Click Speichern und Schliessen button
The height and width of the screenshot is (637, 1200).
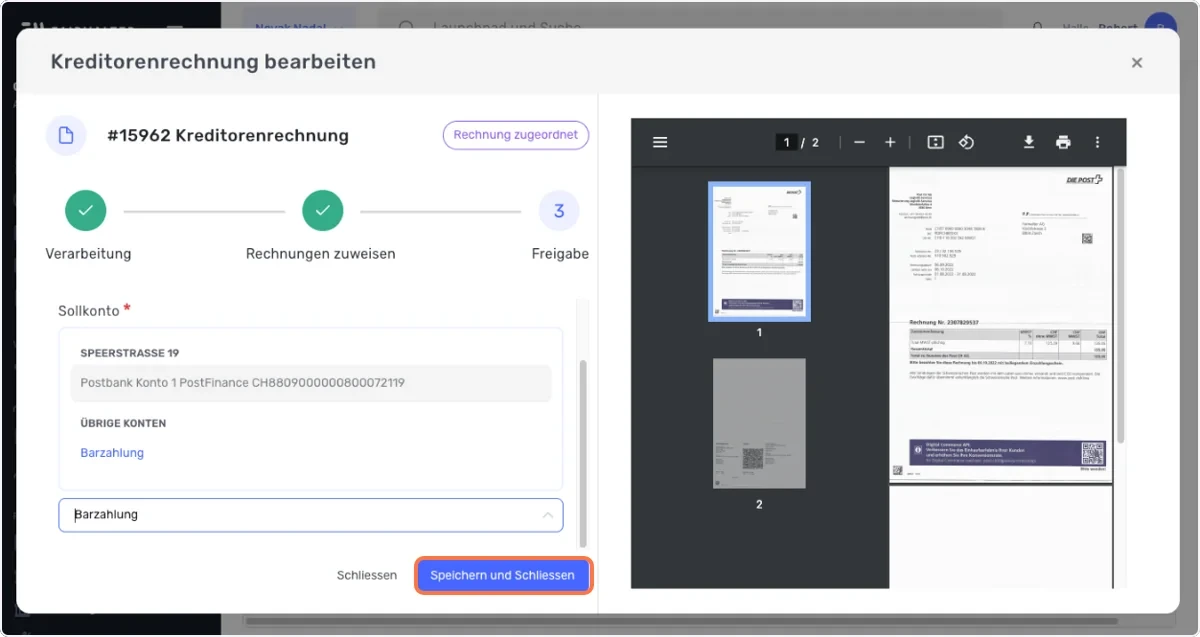tap(502, 576)
